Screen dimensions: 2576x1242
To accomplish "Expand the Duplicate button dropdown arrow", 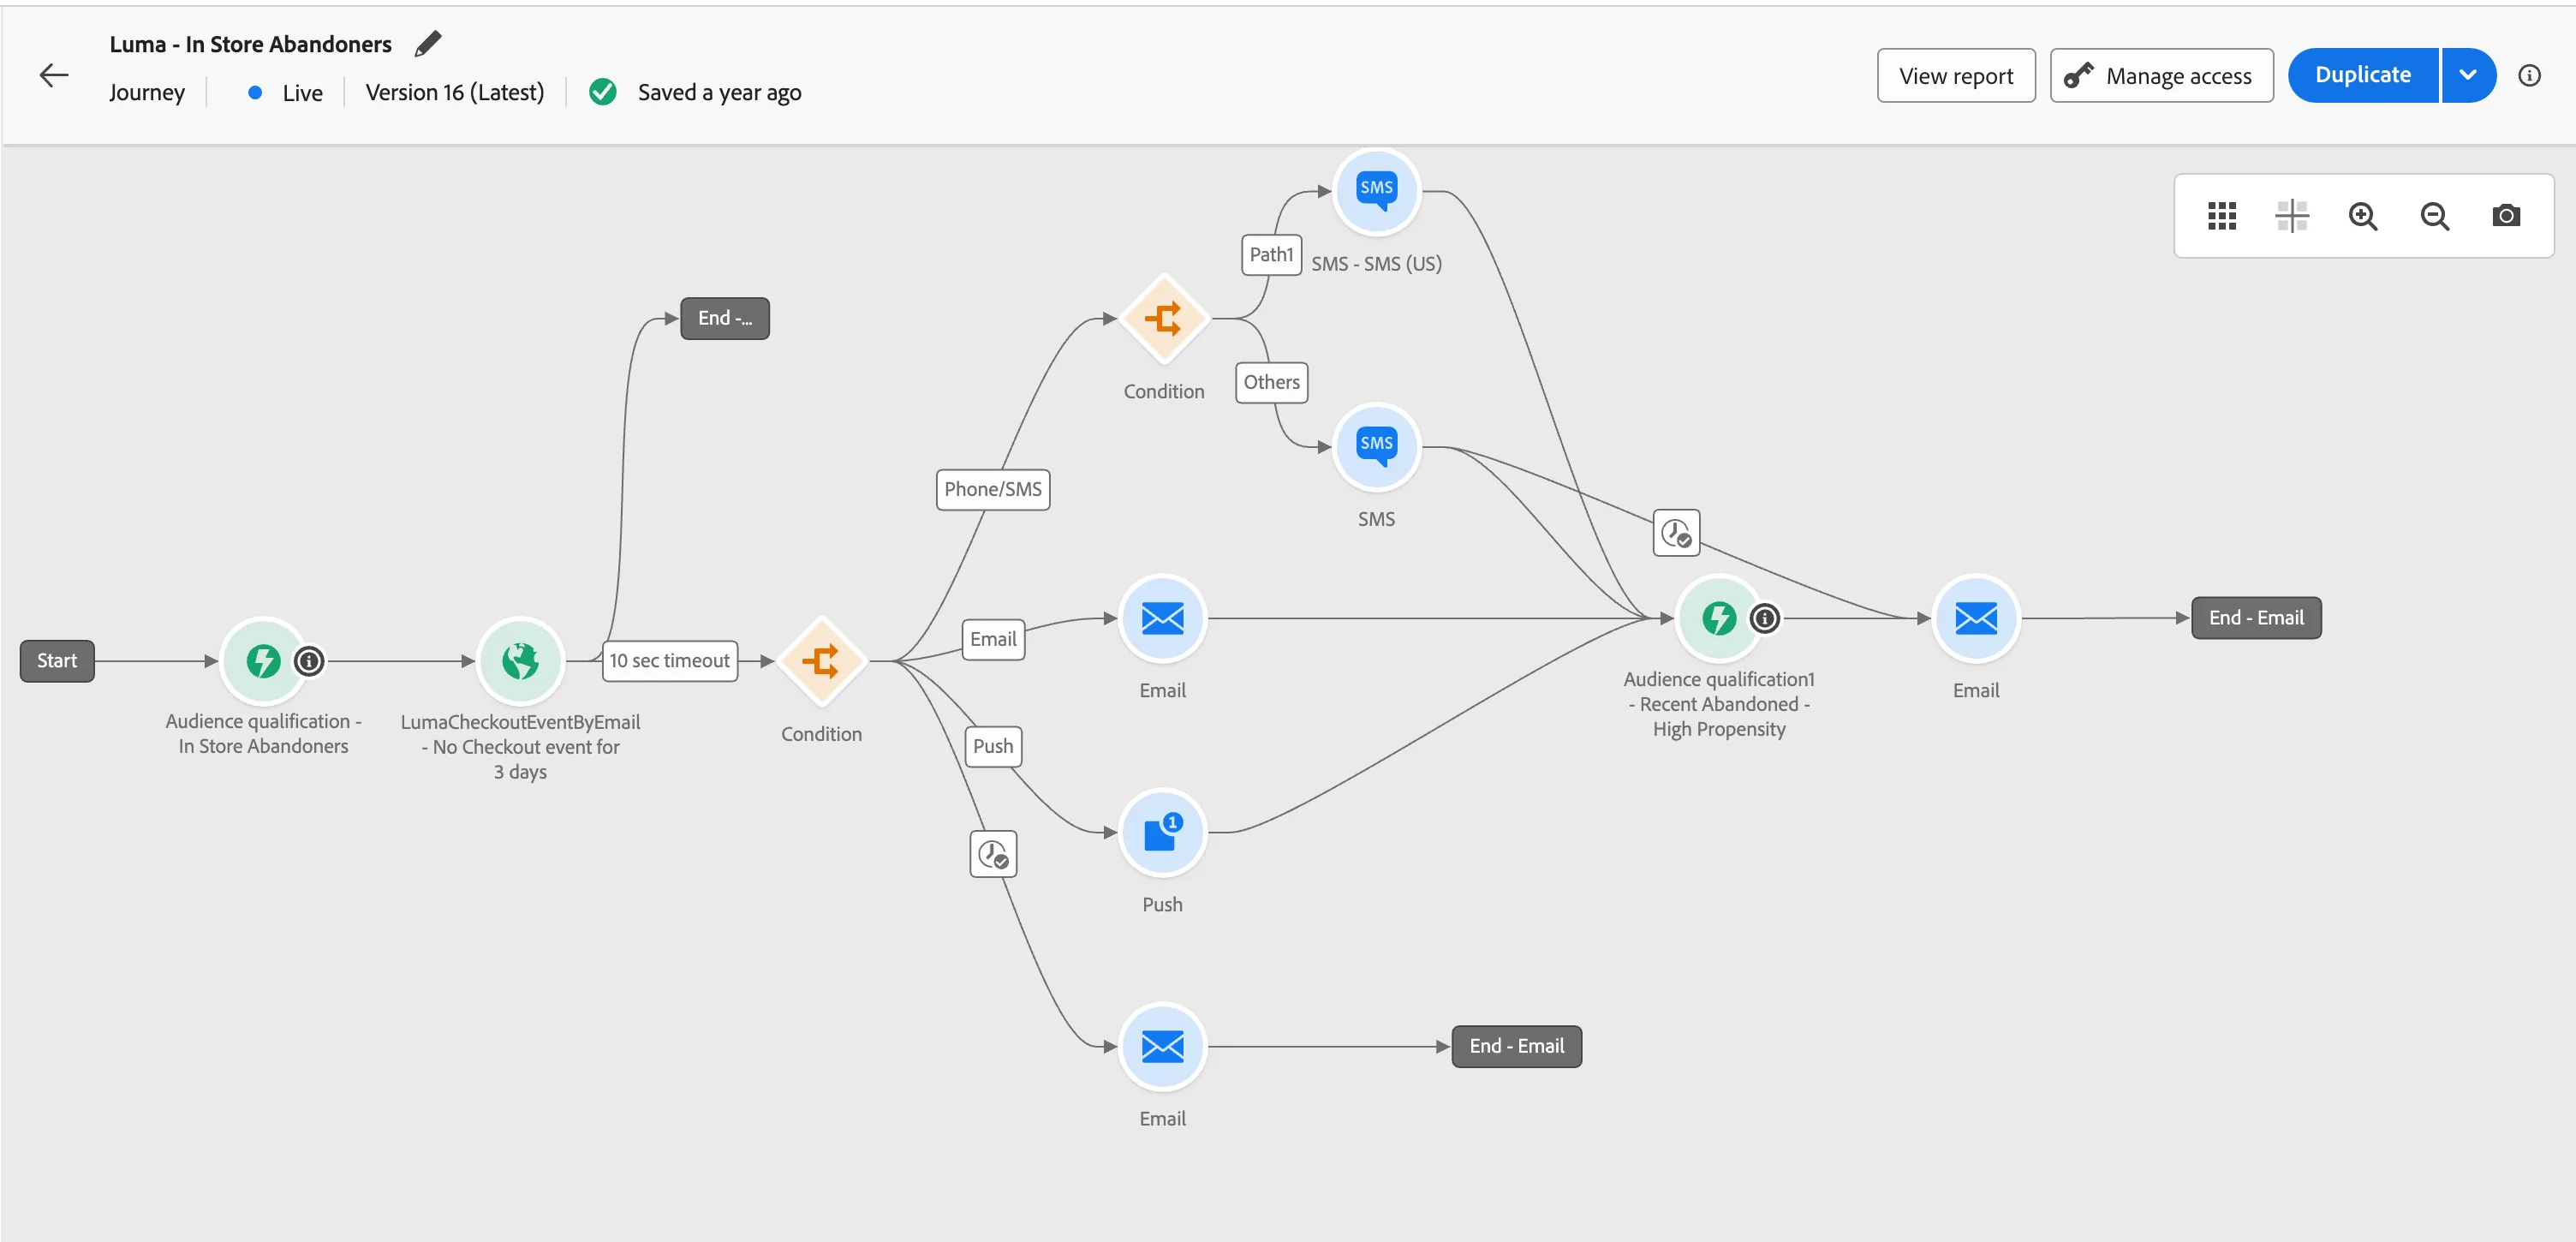I will pyautogui.click(x=2467, y=75).
